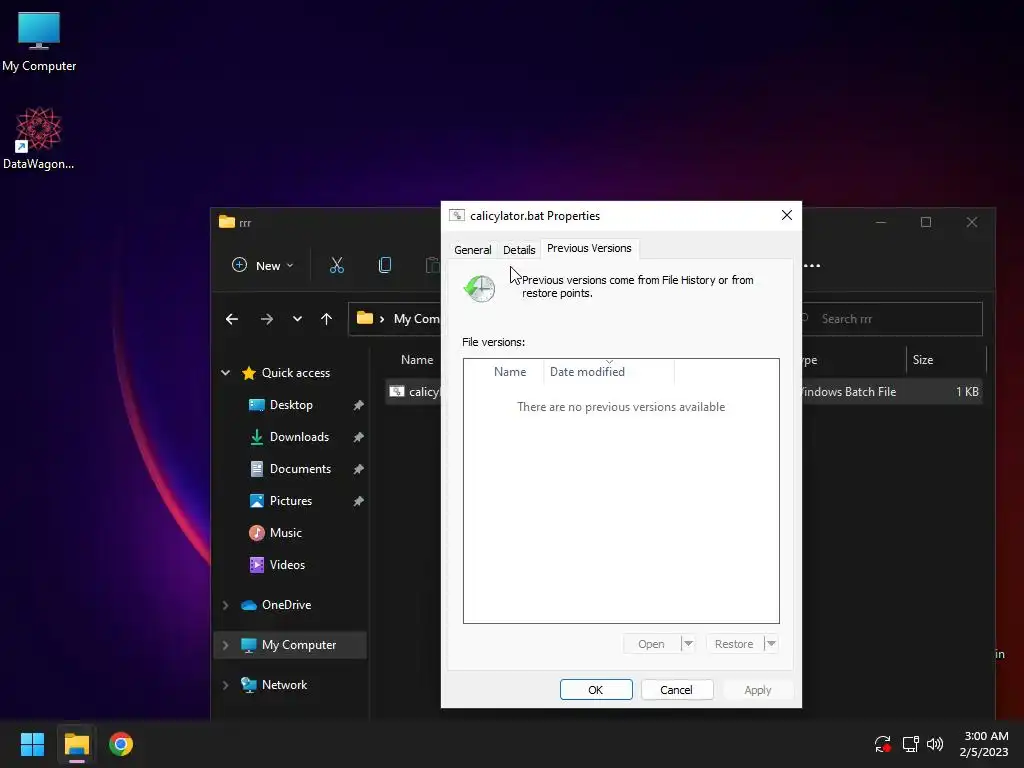Select Music in the navigation pane
Screen dimensions: 1024x768
(285, 533)
